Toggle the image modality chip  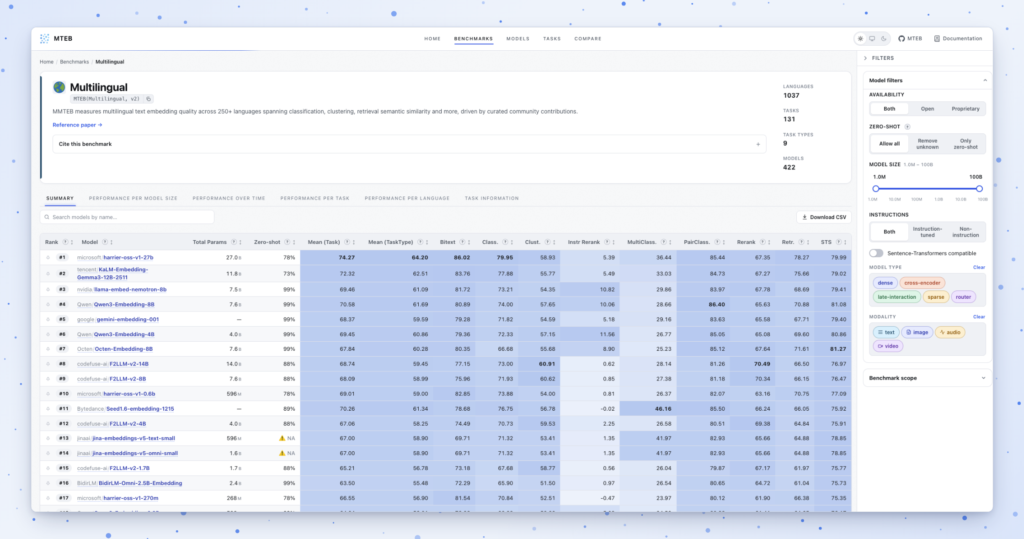917,333
